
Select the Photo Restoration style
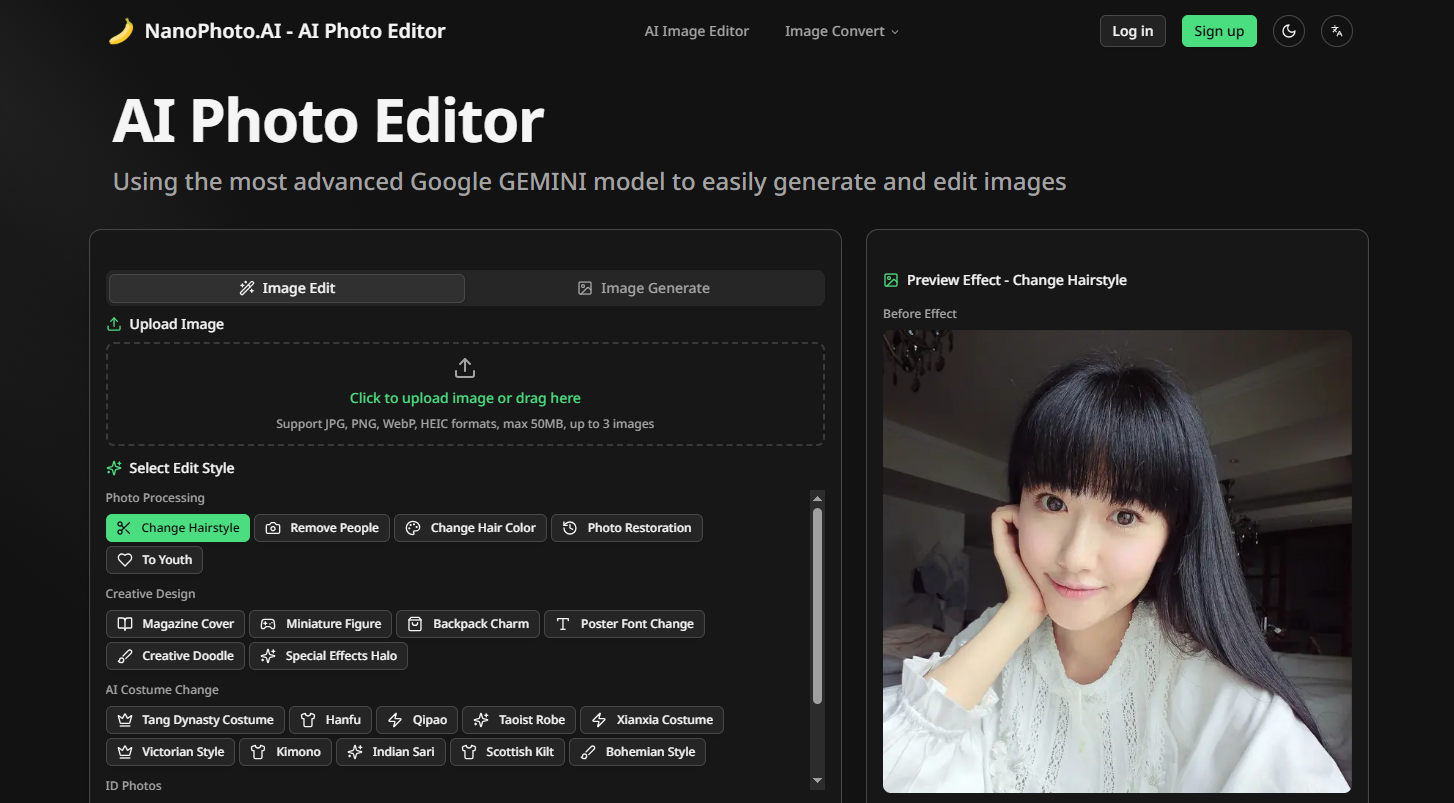[x=627, y=528]
